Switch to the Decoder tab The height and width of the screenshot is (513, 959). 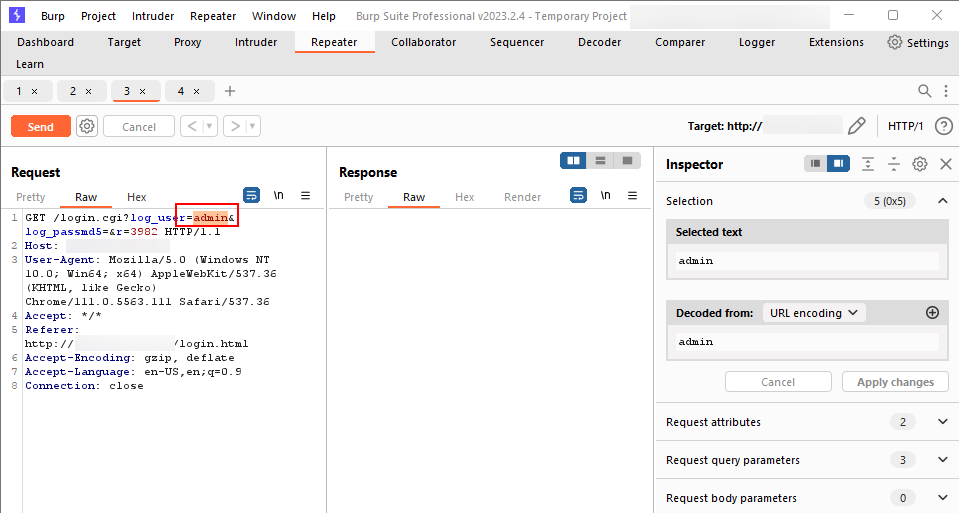click(599, 42)
